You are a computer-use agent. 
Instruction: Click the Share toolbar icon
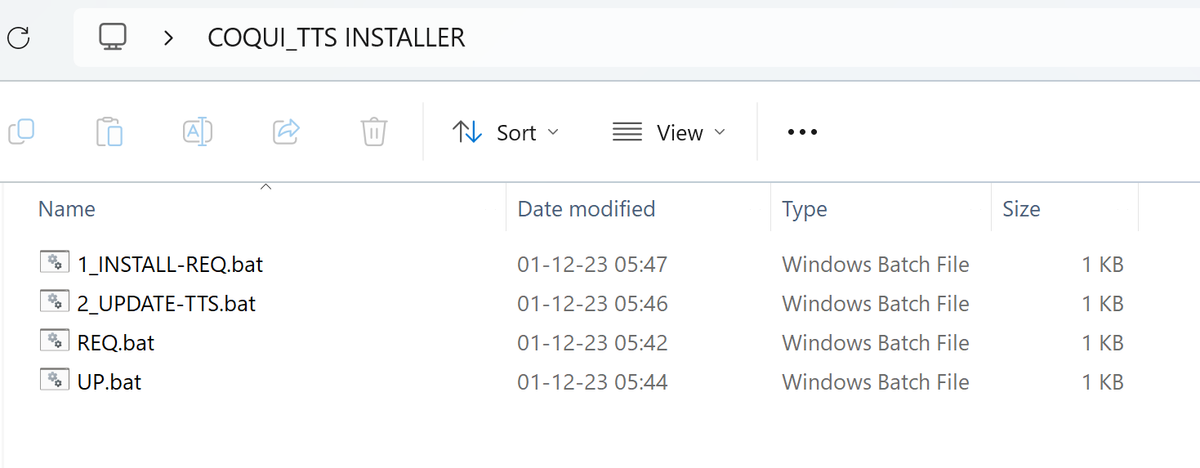pos(287,131)
